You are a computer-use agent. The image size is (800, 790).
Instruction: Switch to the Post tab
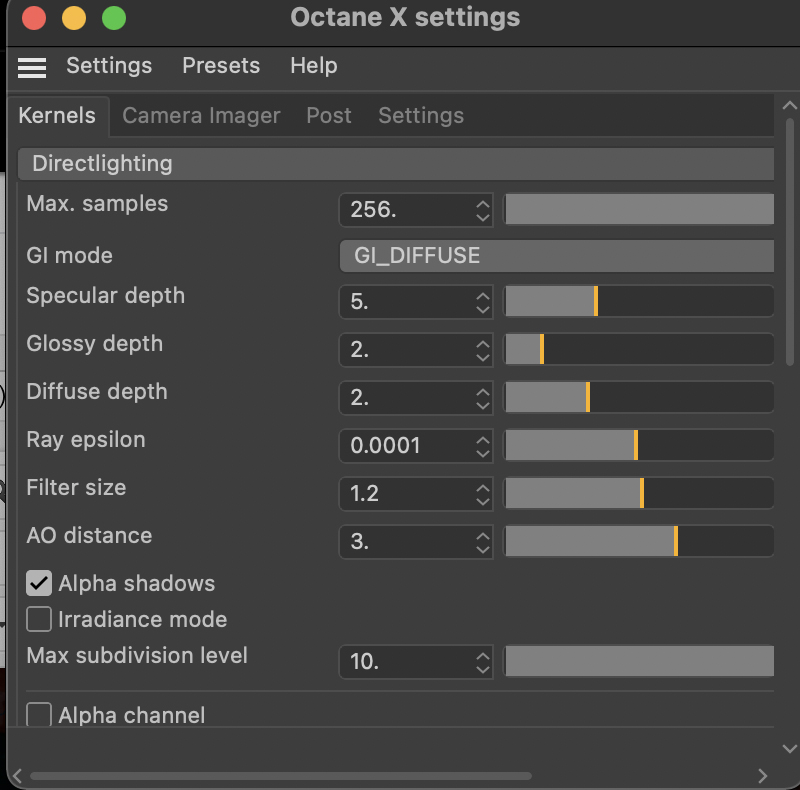[x=329, y=116]
